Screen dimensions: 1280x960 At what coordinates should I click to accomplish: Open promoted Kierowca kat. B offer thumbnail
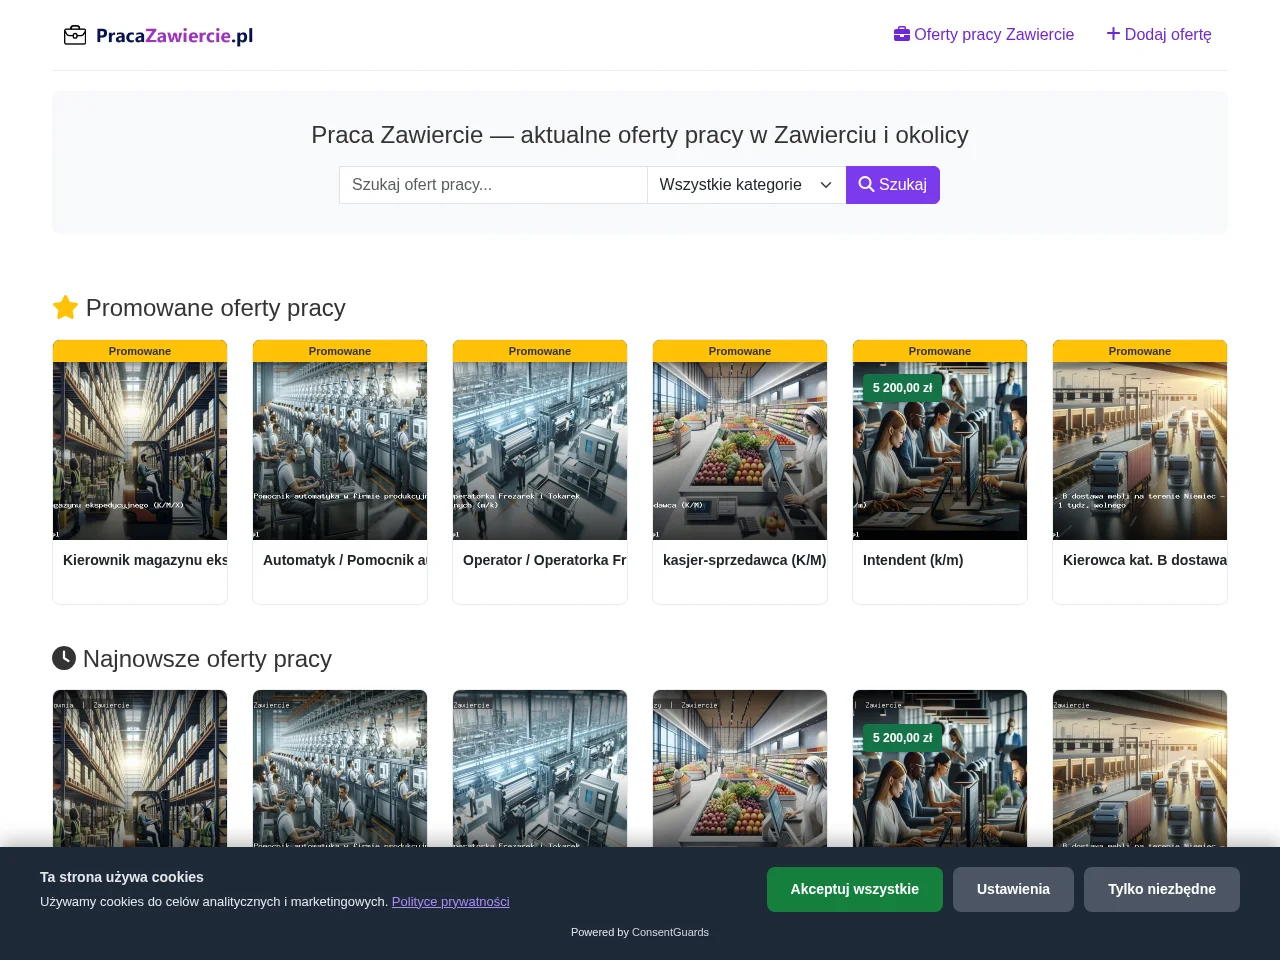tap(1140, 451)
